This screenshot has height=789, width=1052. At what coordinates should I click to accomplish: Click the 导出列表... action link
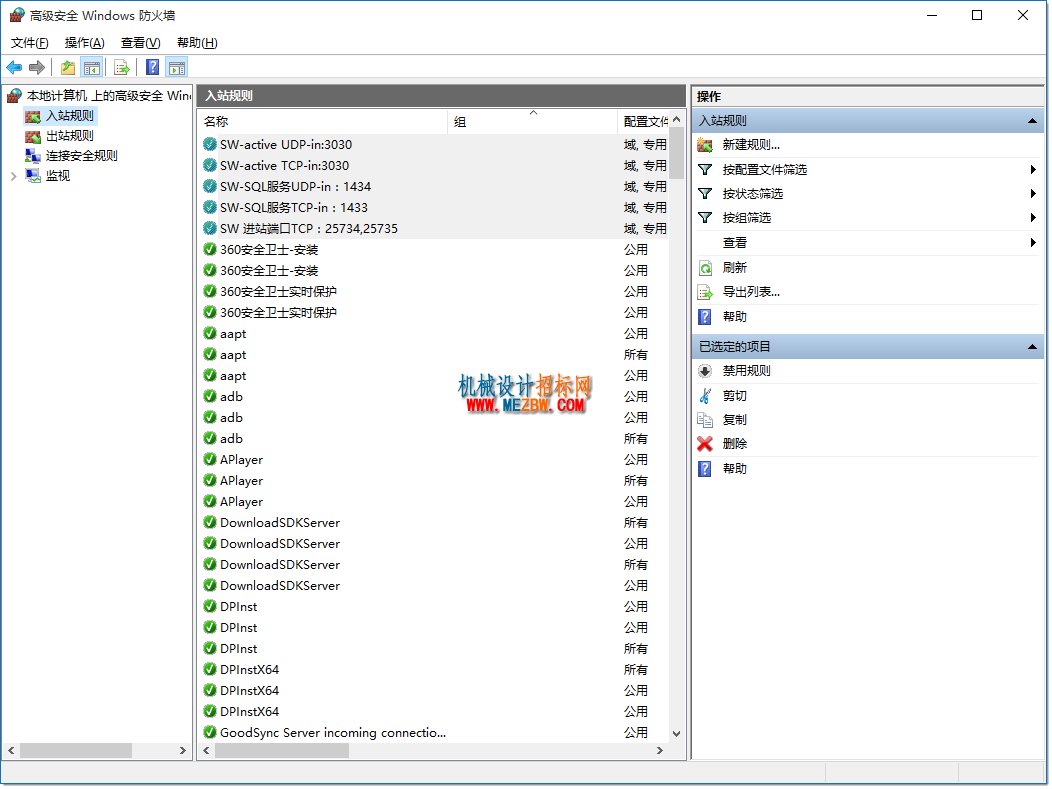pyautogui.click(x=751, y=293)
